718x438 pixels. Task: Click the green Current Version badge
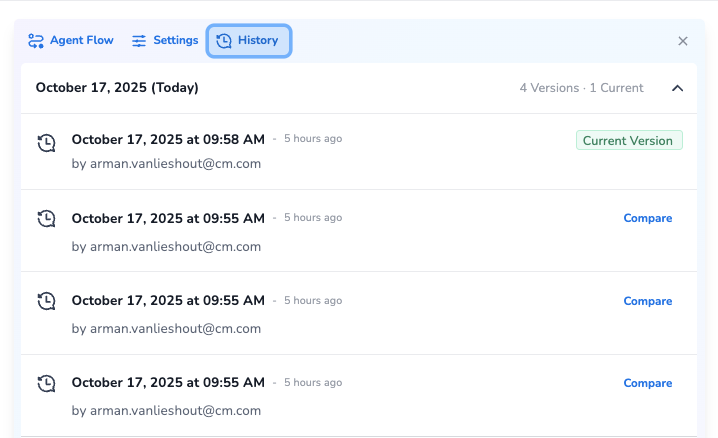click(629, 141)
